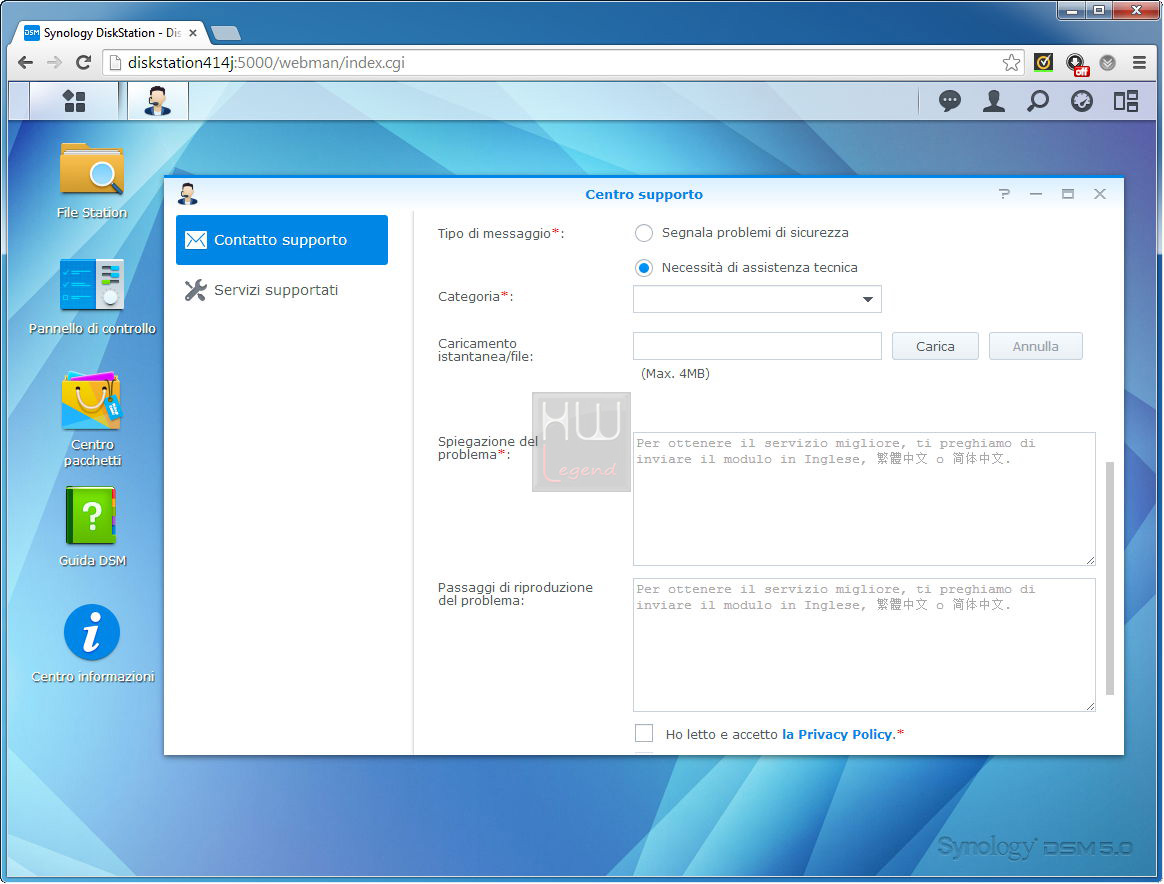This screenshot has height=884, width=1164.
Task: Open the DSM main menu grid icon
Action: [74, 101]
